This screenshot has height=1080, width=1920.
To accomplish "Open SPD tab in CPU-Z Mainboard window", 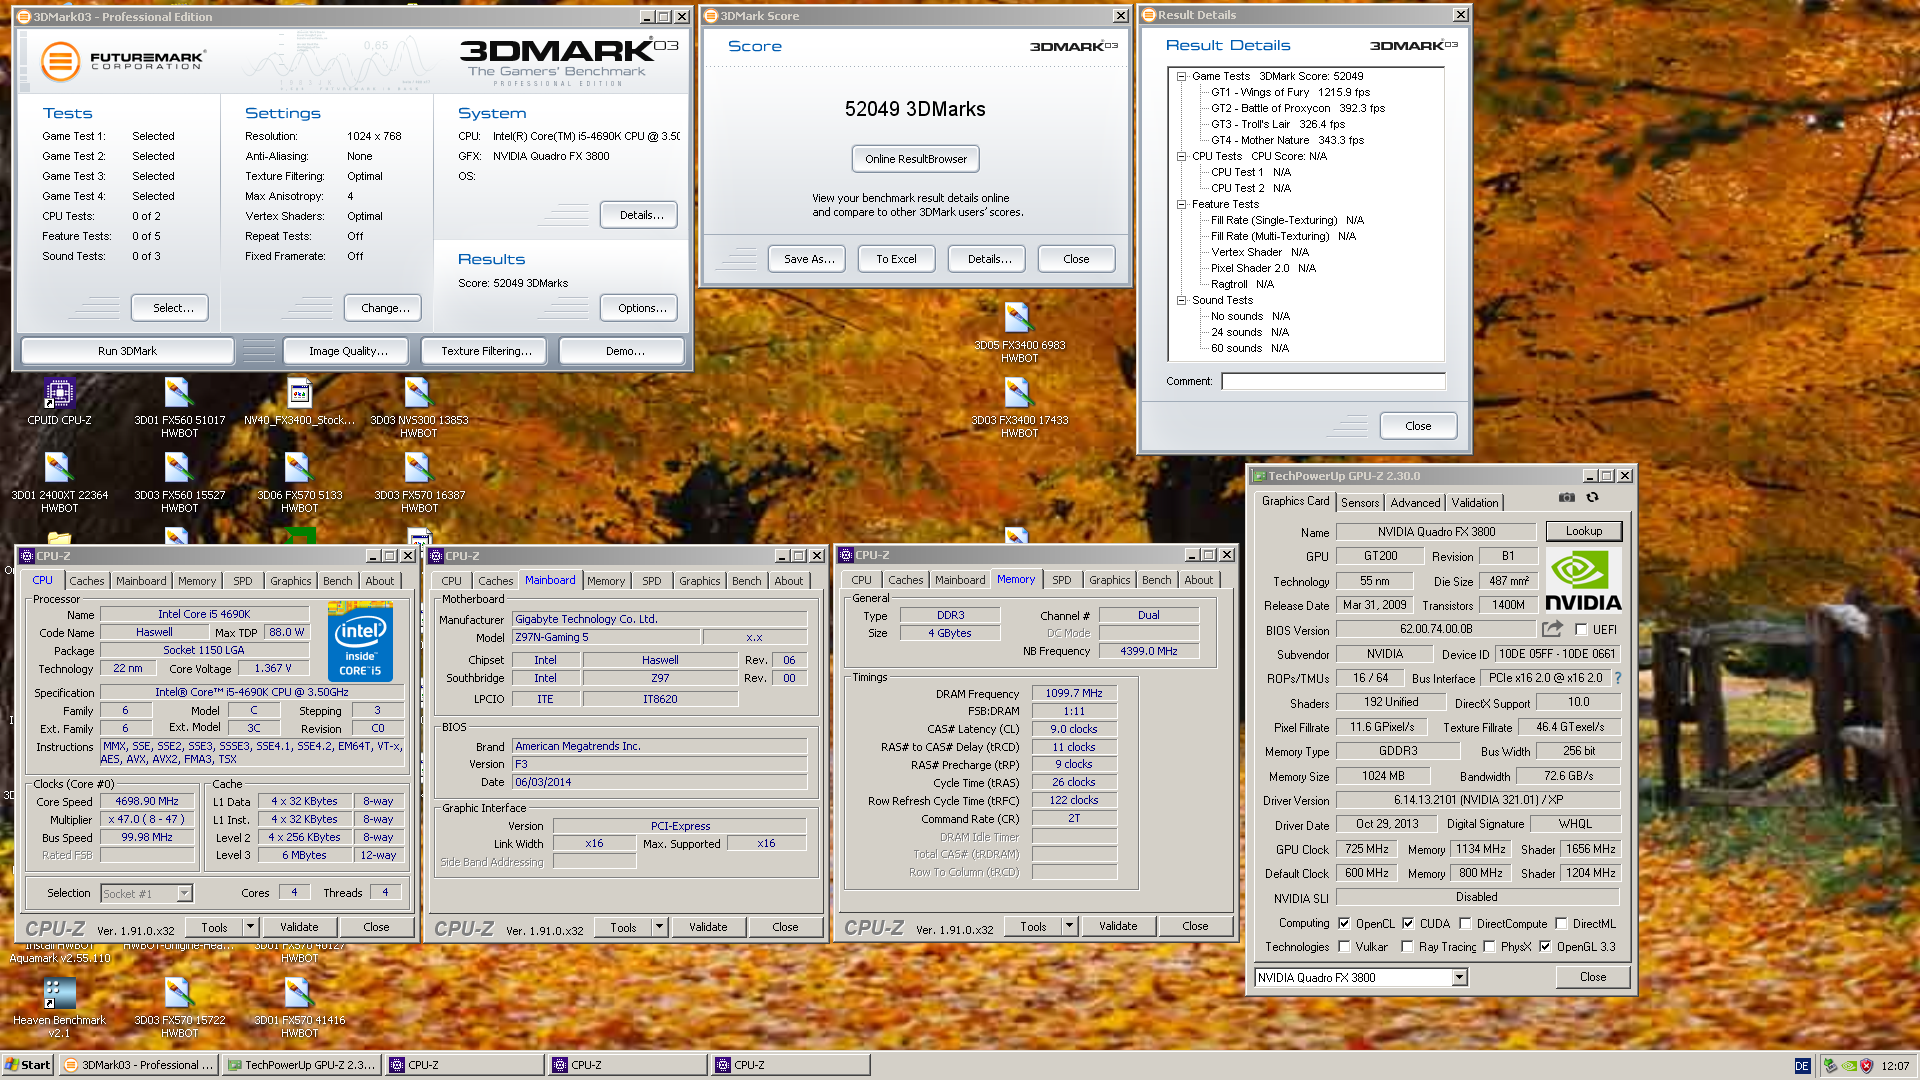I will pos(651,581).
